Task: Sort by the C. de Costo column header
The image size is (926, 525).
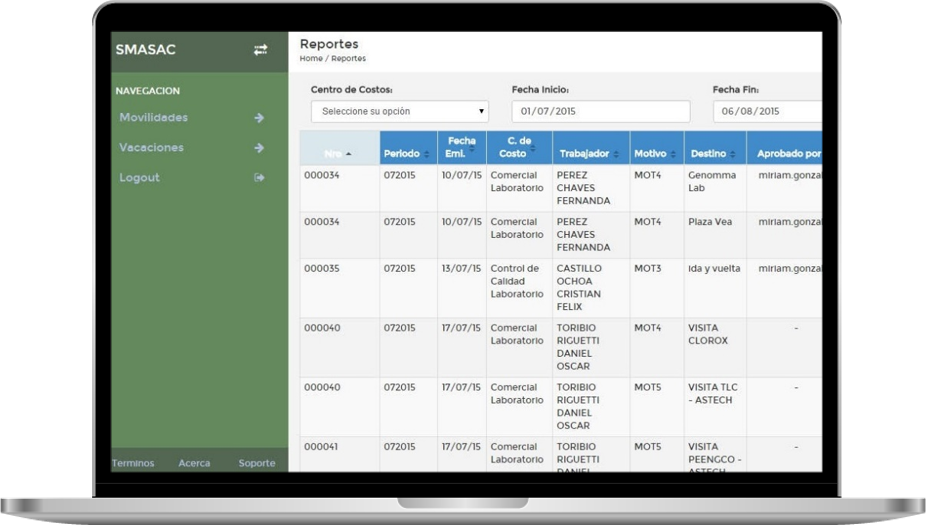Action: (x=518, y=147)
